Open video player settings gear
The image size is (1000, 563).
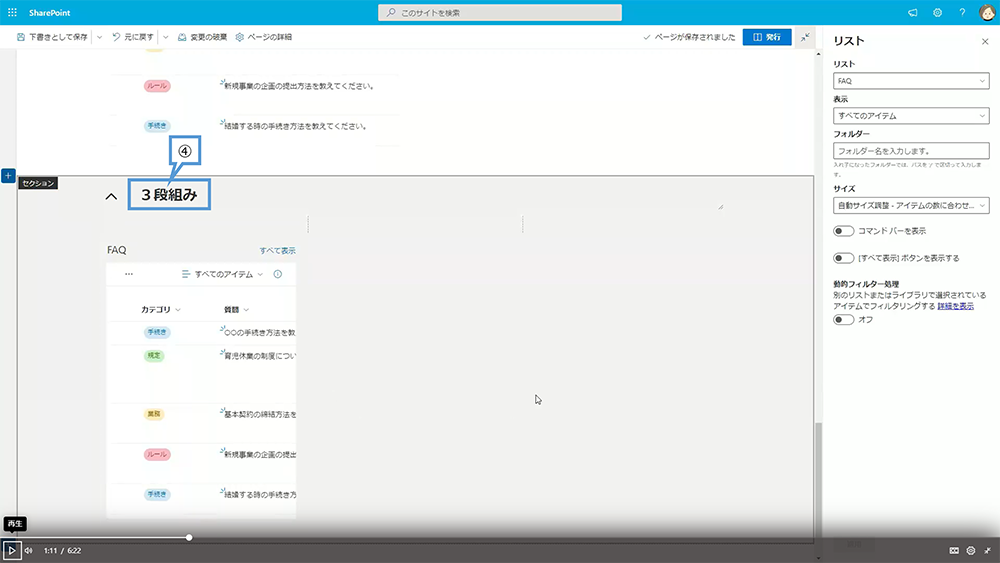(x=971, y=550)
